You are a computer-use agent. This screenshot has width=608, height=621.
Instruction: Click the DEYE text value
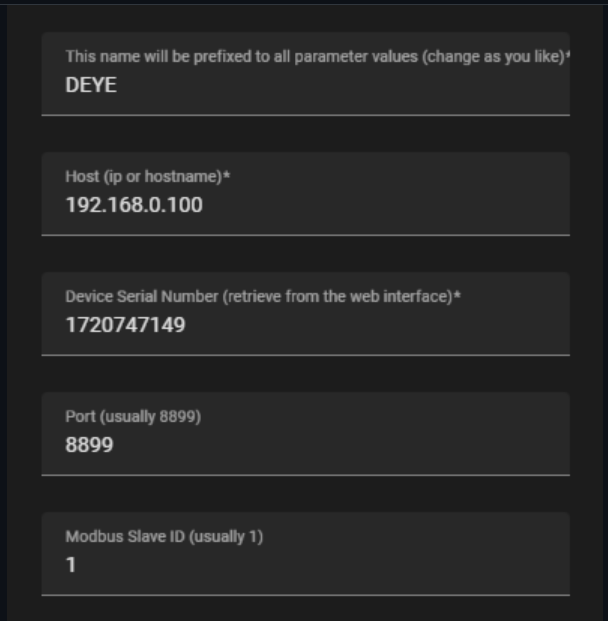pyautogui.click(x=91, y=86)
